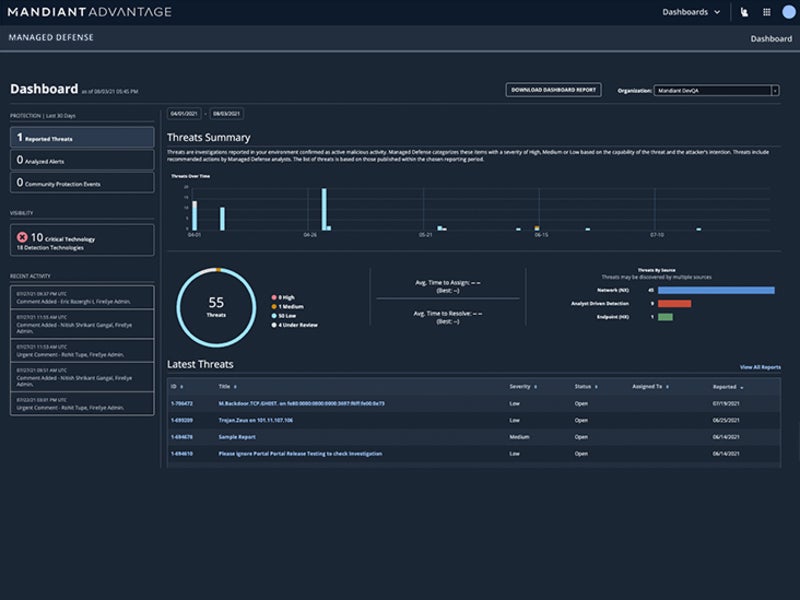The width and height of the screenshot is (800, 600).
Task: Click the Download Dashboard Report button
Action: pyautogui.click(x=553, y=89)
